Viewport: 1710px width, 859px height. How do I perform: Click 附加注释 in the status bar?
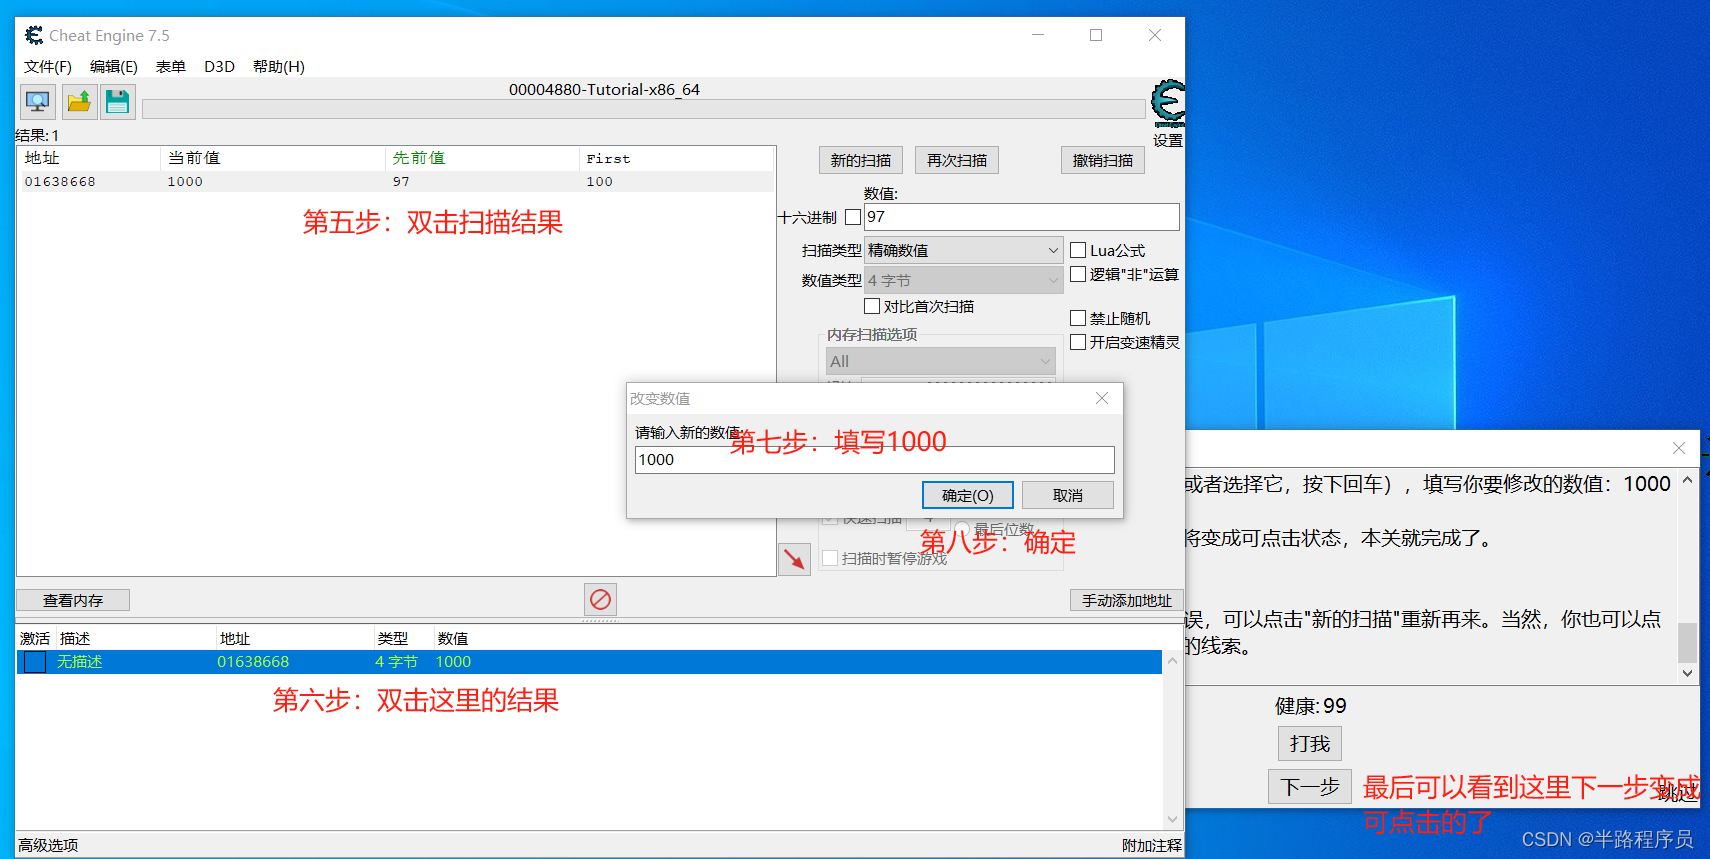[x=1152, y=845]
